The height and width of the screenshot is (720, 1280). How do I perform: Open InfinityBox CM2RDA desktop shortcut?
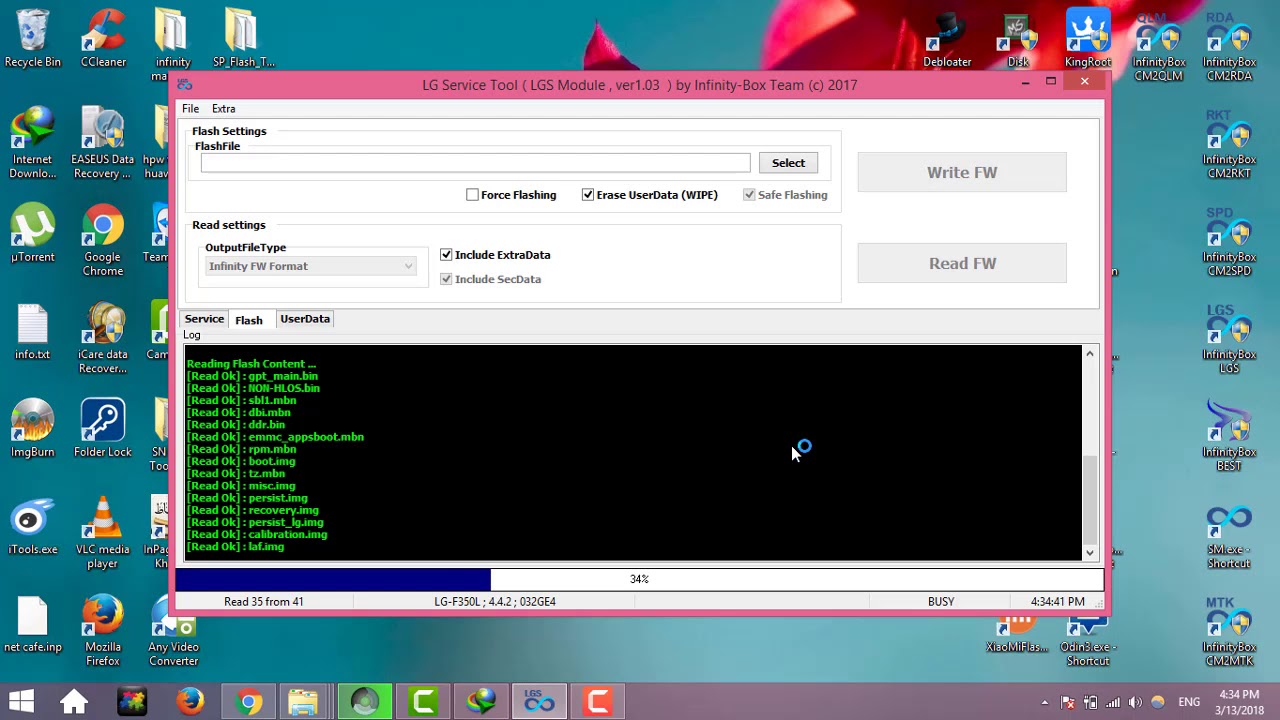(1229, 46)
